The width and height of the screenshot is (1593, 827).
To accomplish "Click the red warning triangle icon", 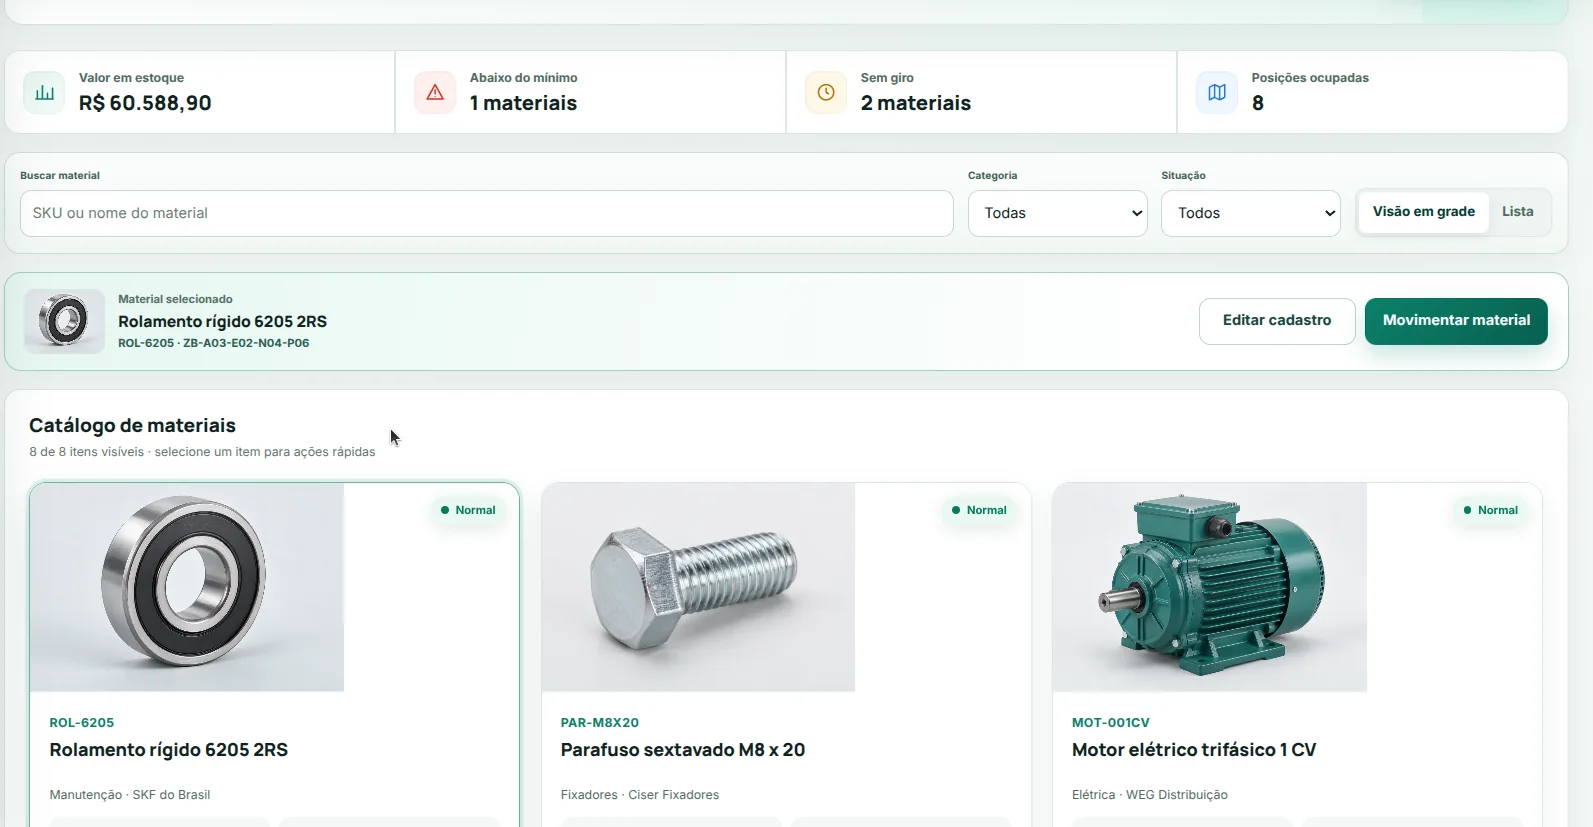I will [435, 93].
